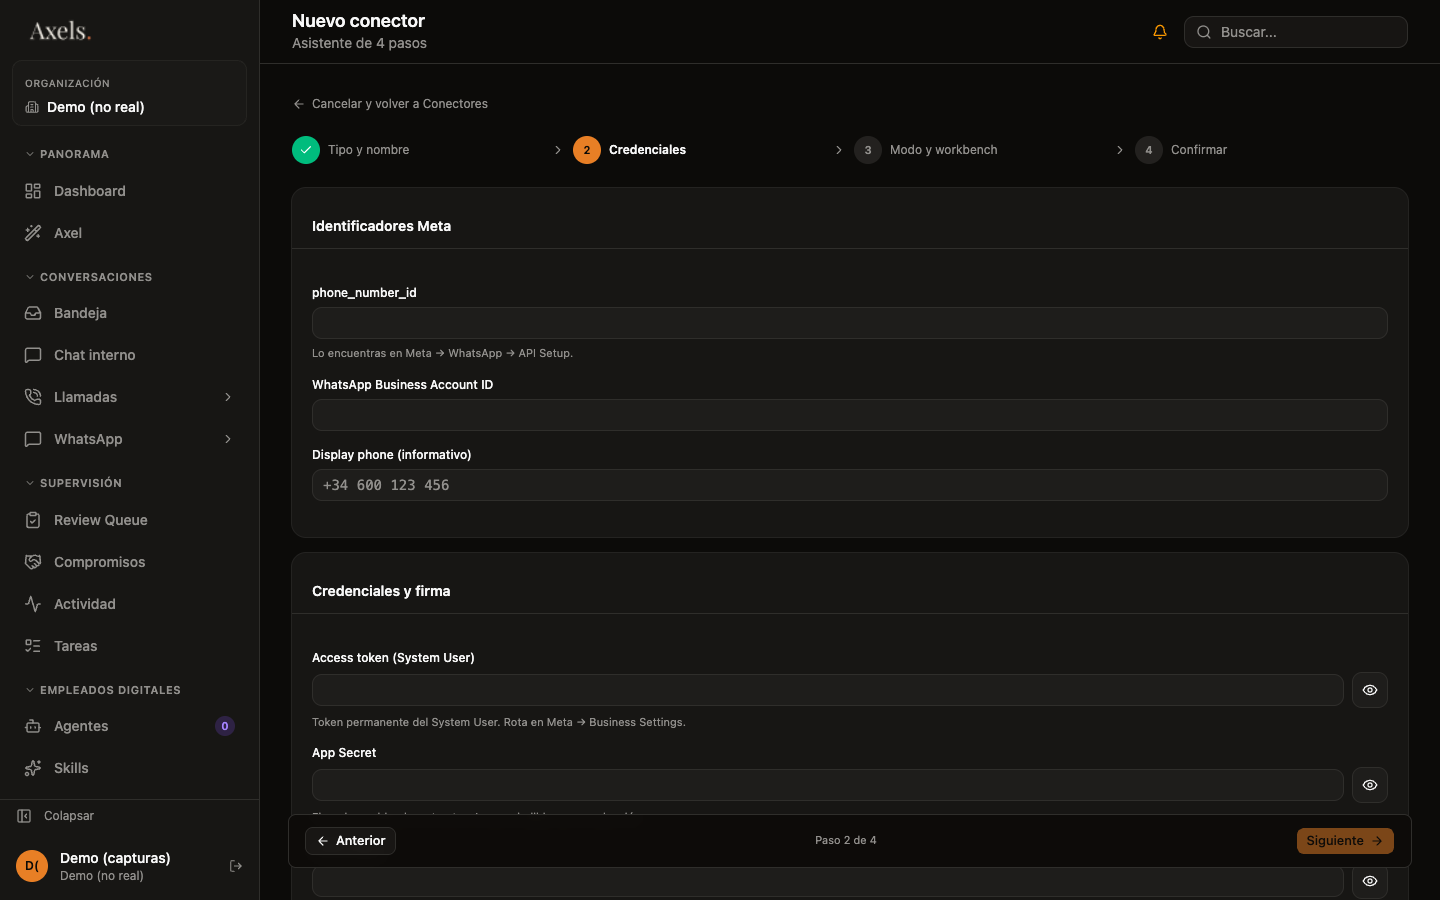Viewport: 1440px width, 900px height.
Task: Click the Compromisos handshake icon
Action: click(33, 562)
